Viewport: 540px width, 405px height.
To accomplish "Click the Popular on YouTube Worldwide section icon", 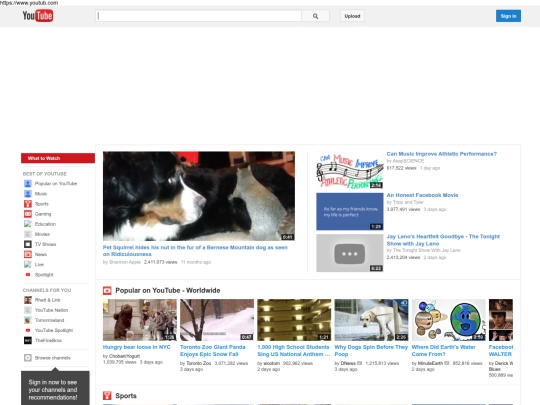I will [x=107, y=291].
